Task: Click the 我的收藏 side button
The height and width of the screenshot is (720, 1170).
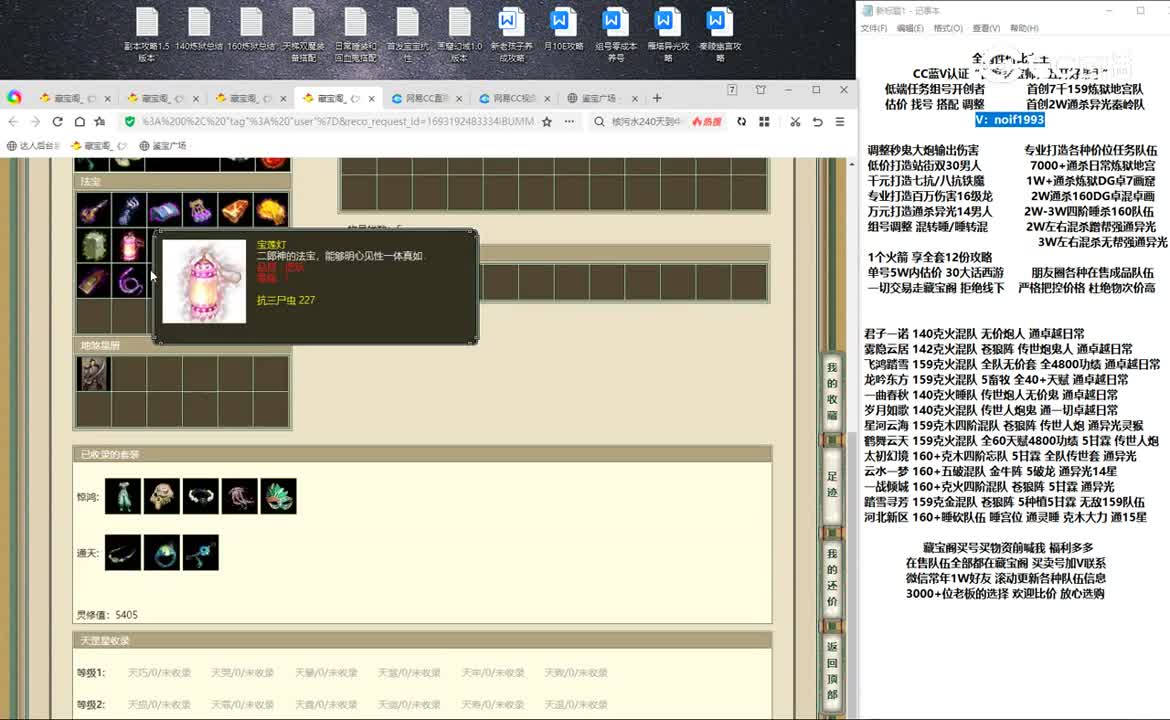Action: coord(832,391)
